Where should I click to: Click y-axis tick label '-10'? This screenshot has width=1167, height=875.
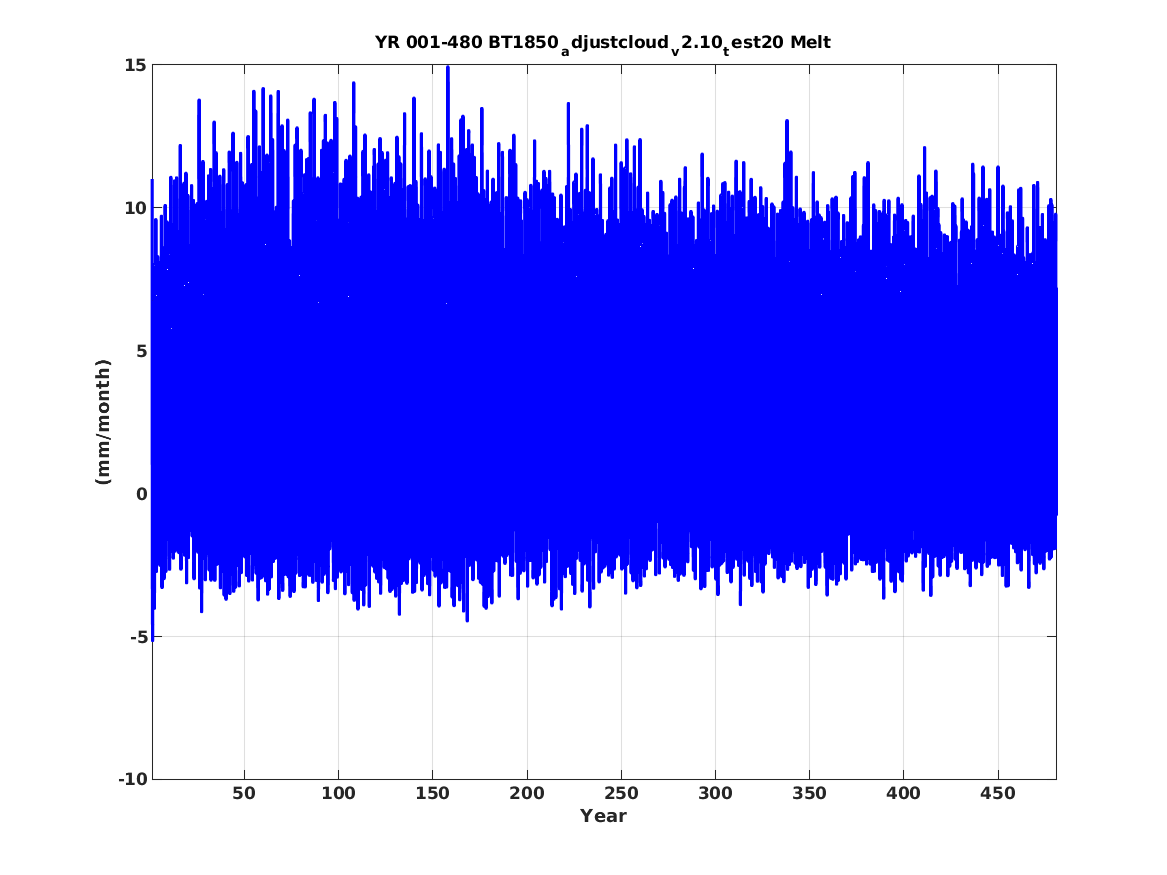[132, 779]
